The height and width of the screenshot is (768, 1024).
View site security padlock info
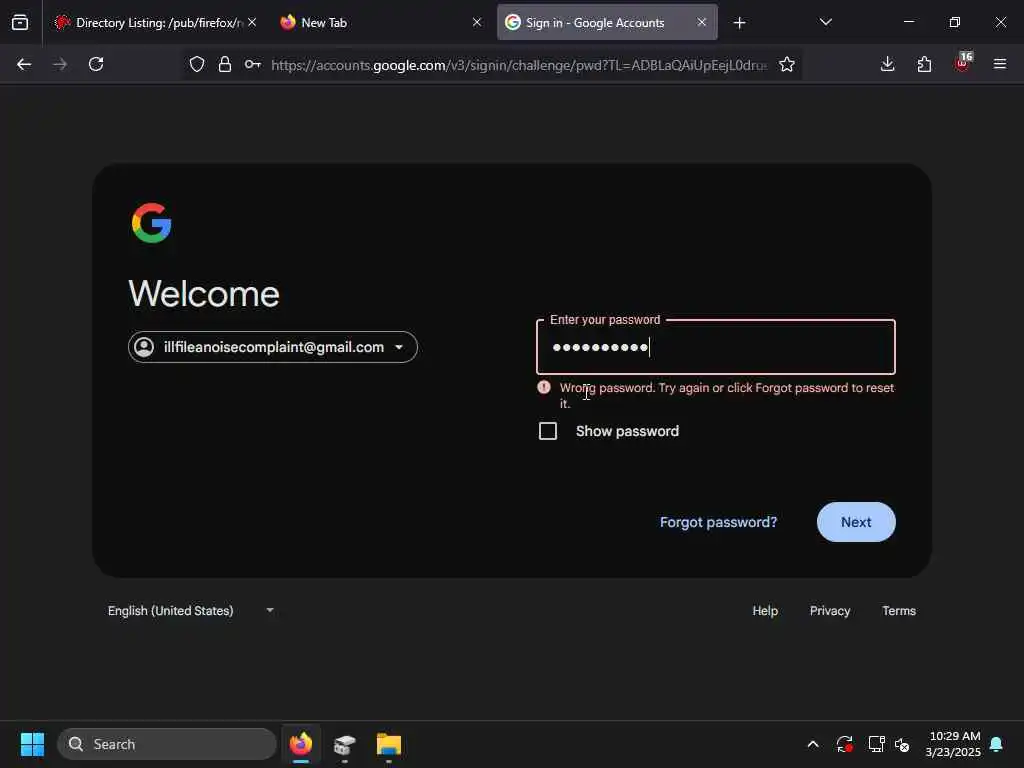[x=225, y=64]
